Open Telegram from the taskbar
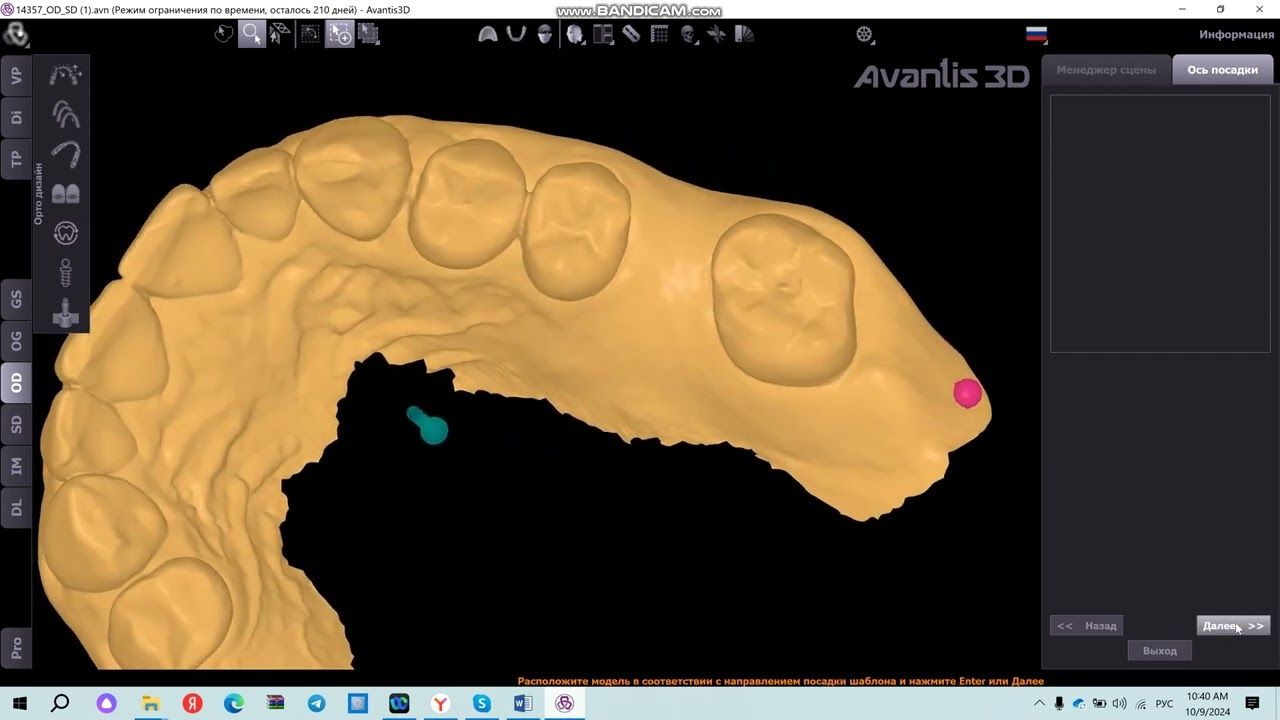This screenshot has height=720, width=1280. click(316, 704)
